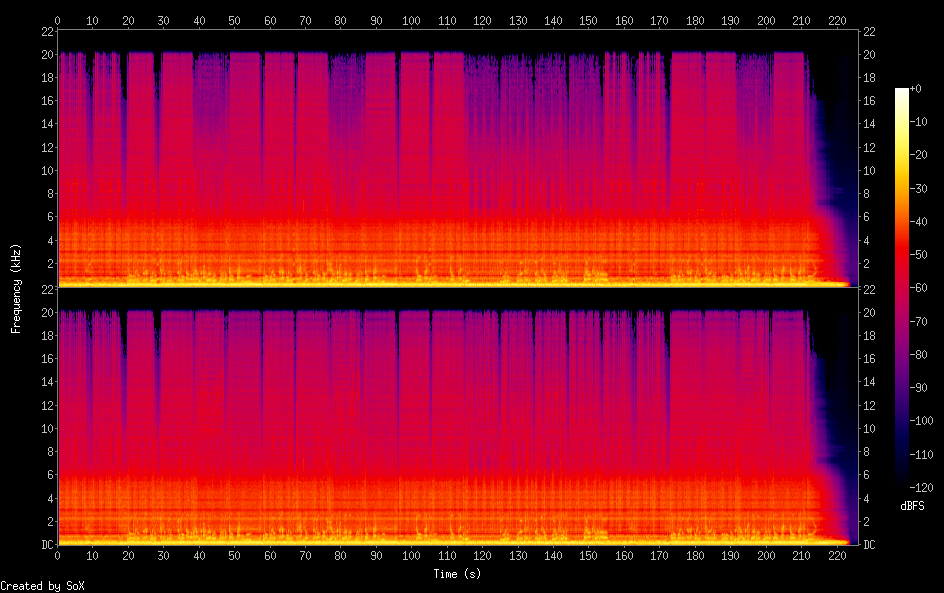Click the 0 second tick on the bottom time axis

pyautogui.click(x=58, y=554)
